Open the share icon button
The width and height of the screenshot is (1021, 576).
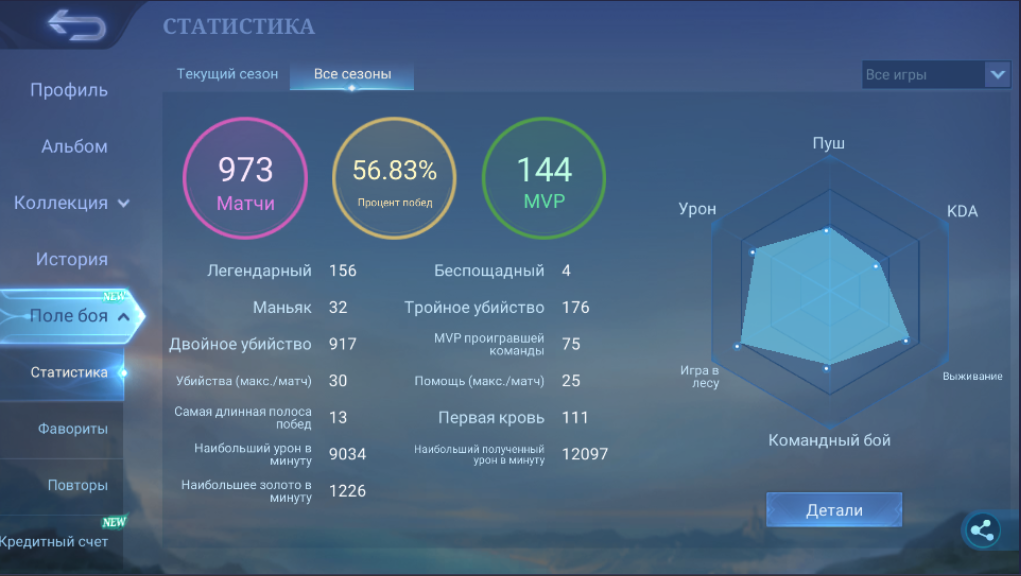point(982,530)
